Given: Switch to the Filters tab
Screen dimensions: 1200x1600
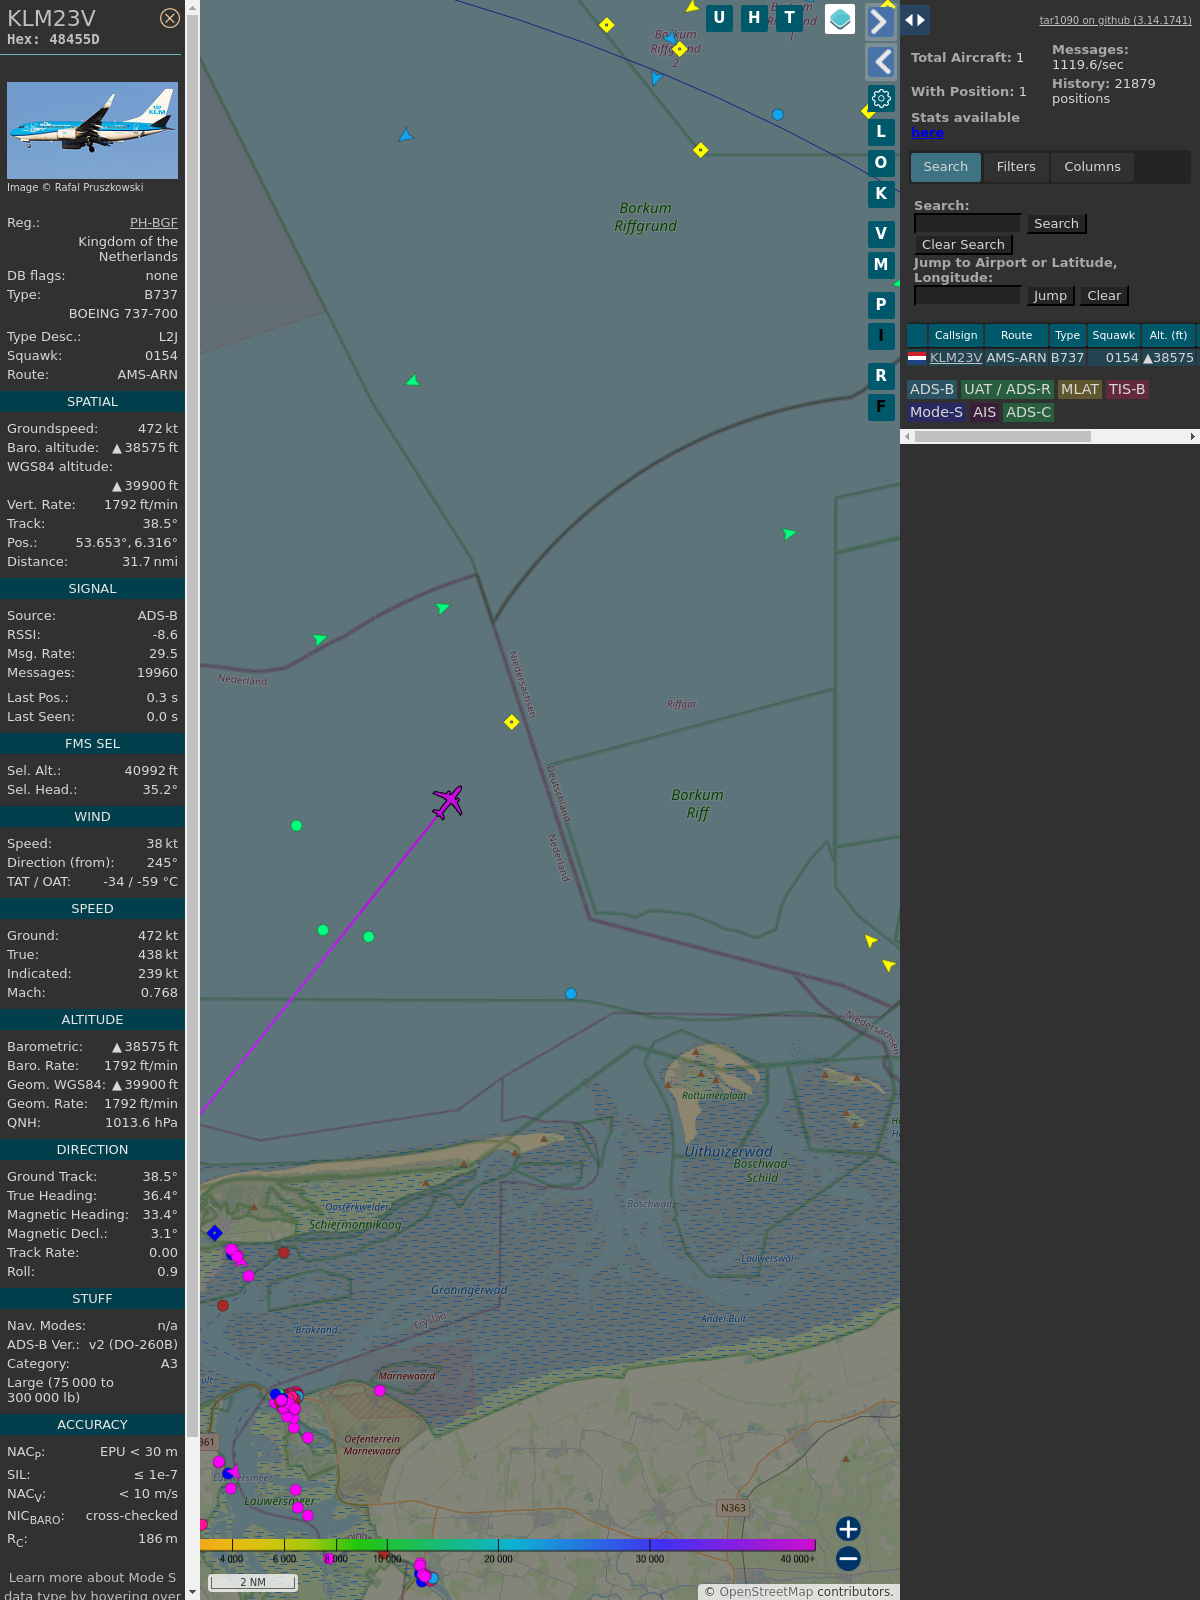Looking at the screenshot, I should point(1016,167).
